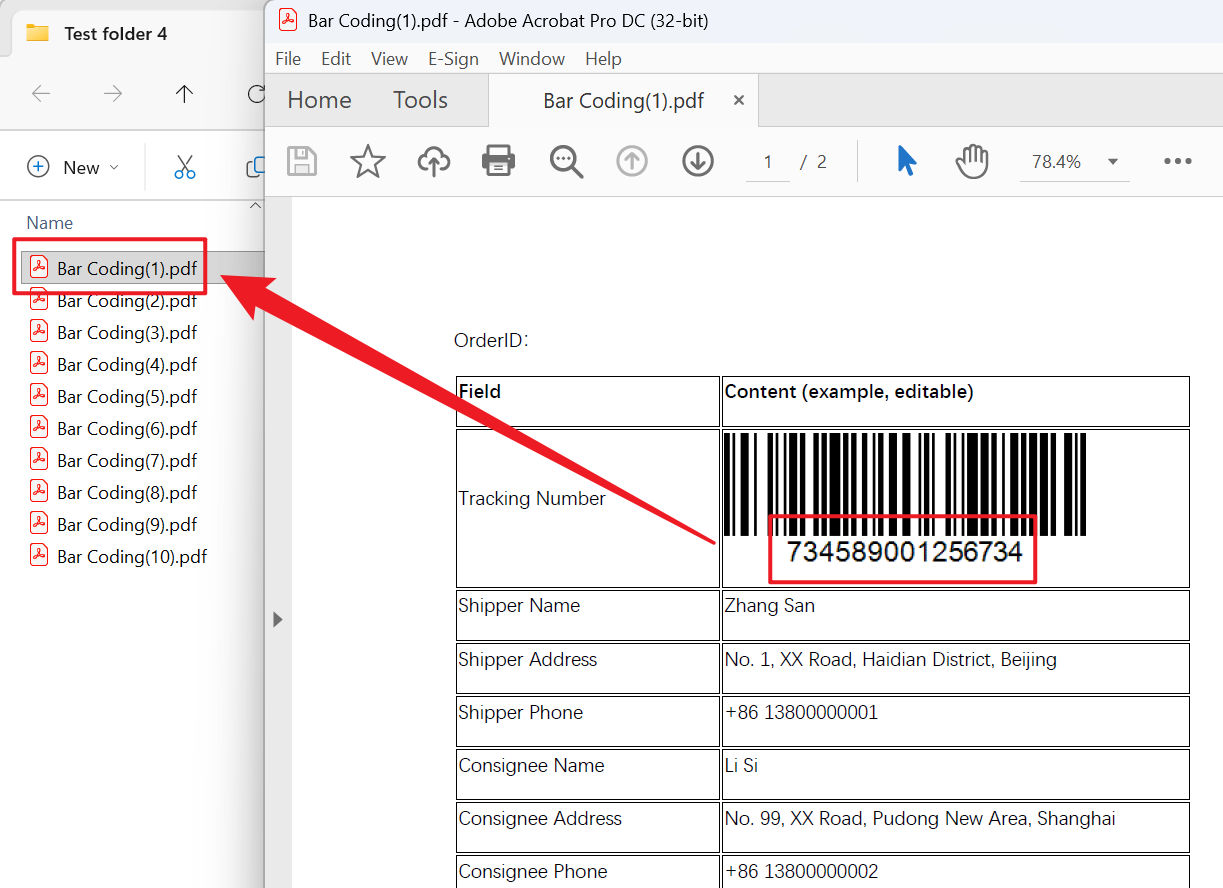
Task: Click the magnifier find text icon
Action: (566, 161)
